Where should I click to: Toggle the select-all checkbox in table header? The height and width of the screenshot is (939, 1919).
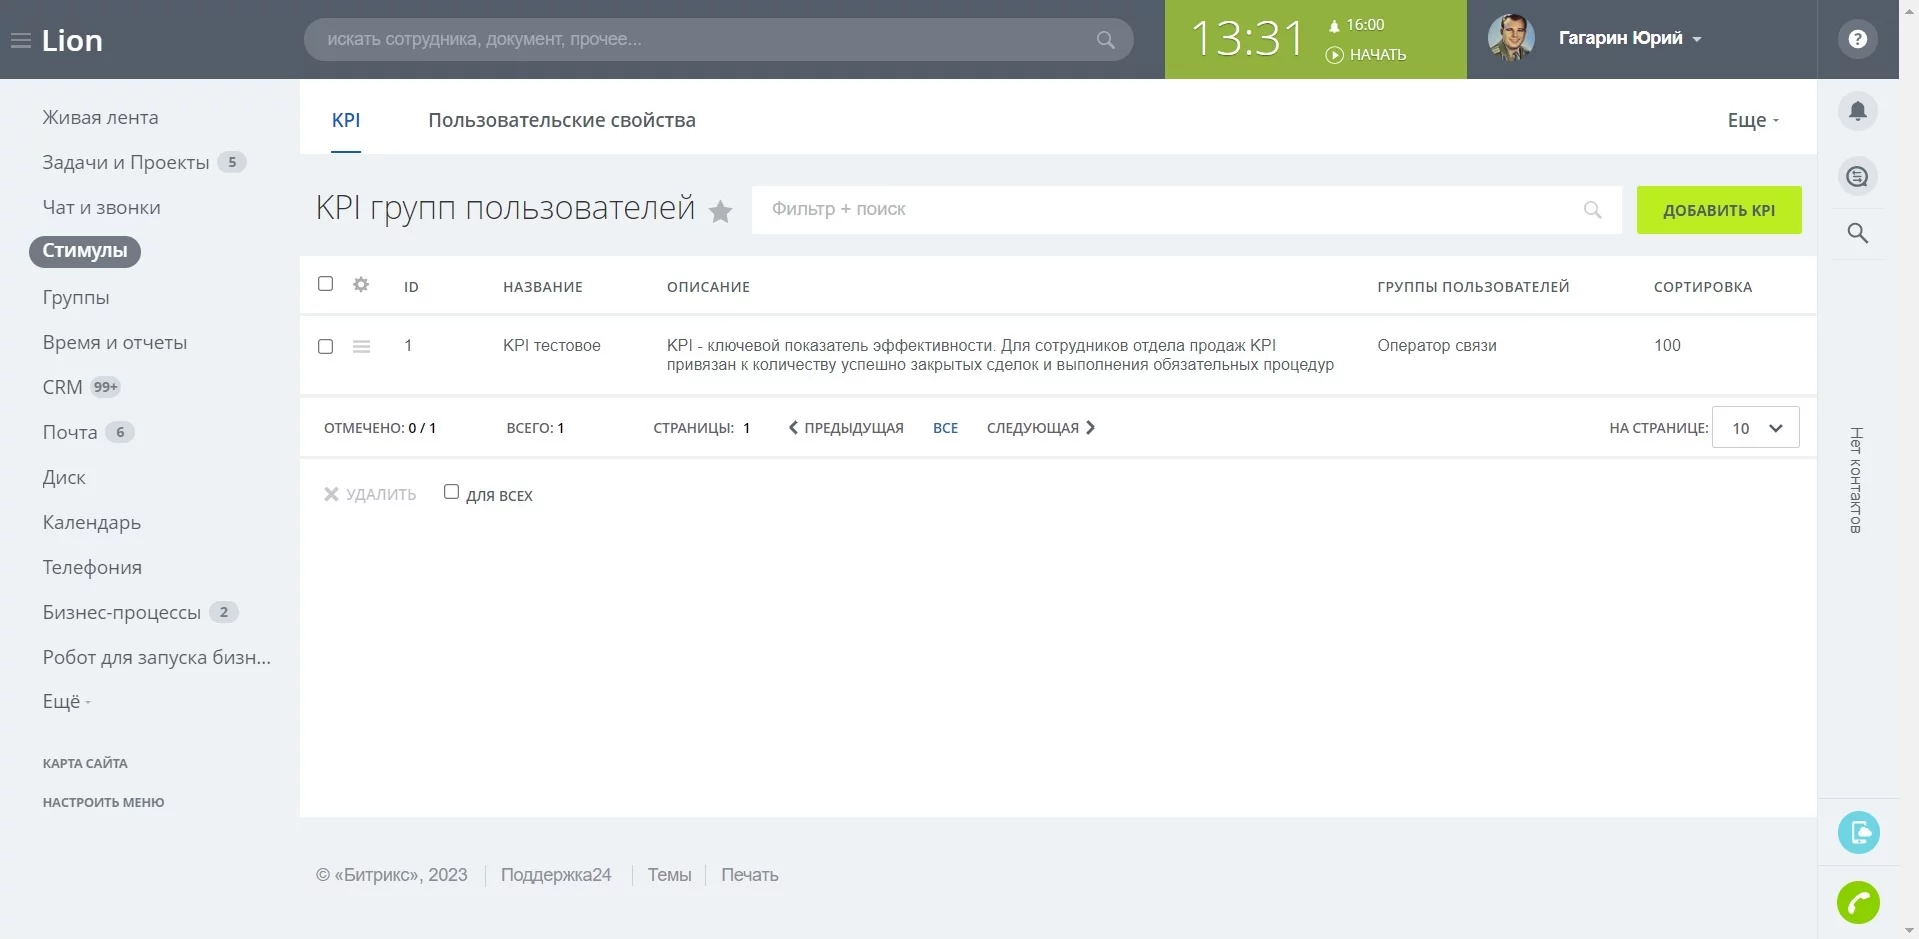pos(325,284)
